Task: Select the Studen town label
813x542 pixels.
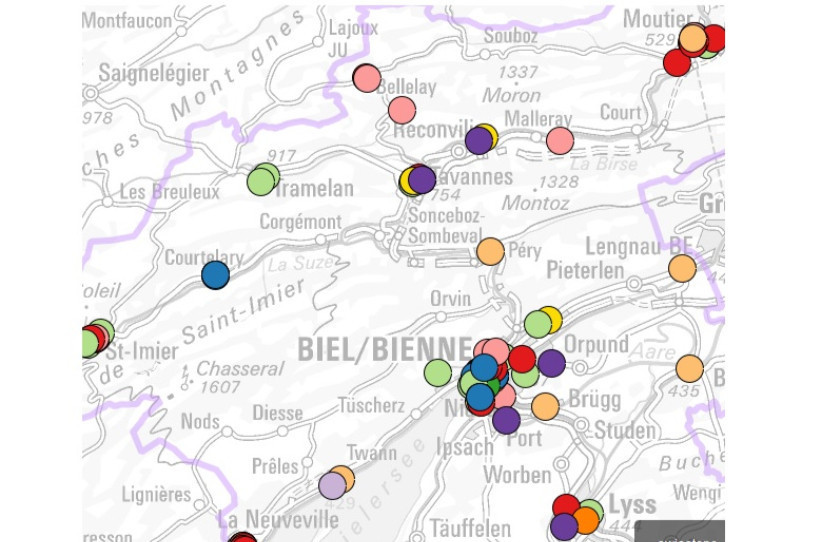Action: point(625,430)
